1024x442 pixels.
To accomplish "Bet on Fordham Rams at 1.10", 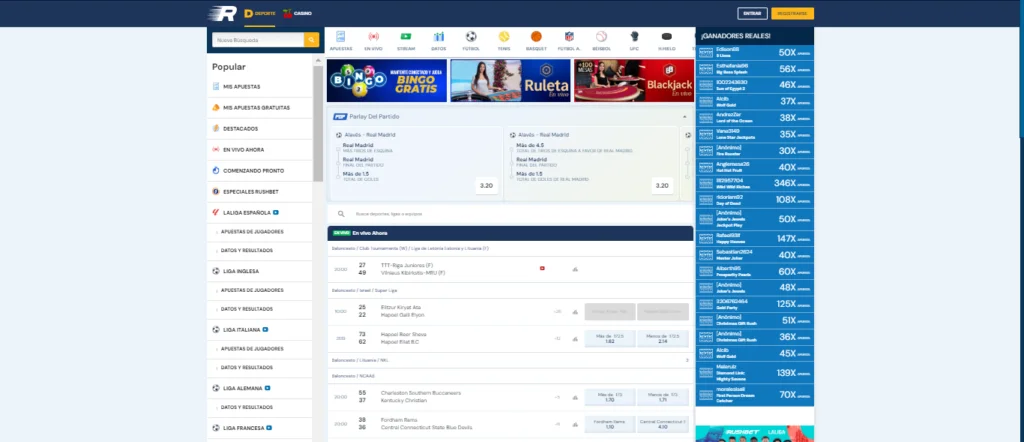I will [610, 424].
